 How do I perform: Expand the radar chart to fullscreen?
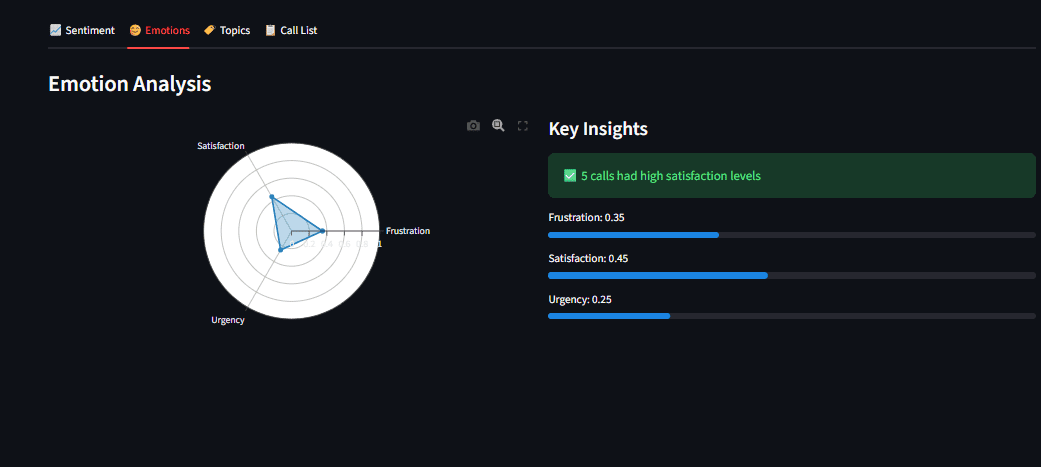(x=522, y=126)
